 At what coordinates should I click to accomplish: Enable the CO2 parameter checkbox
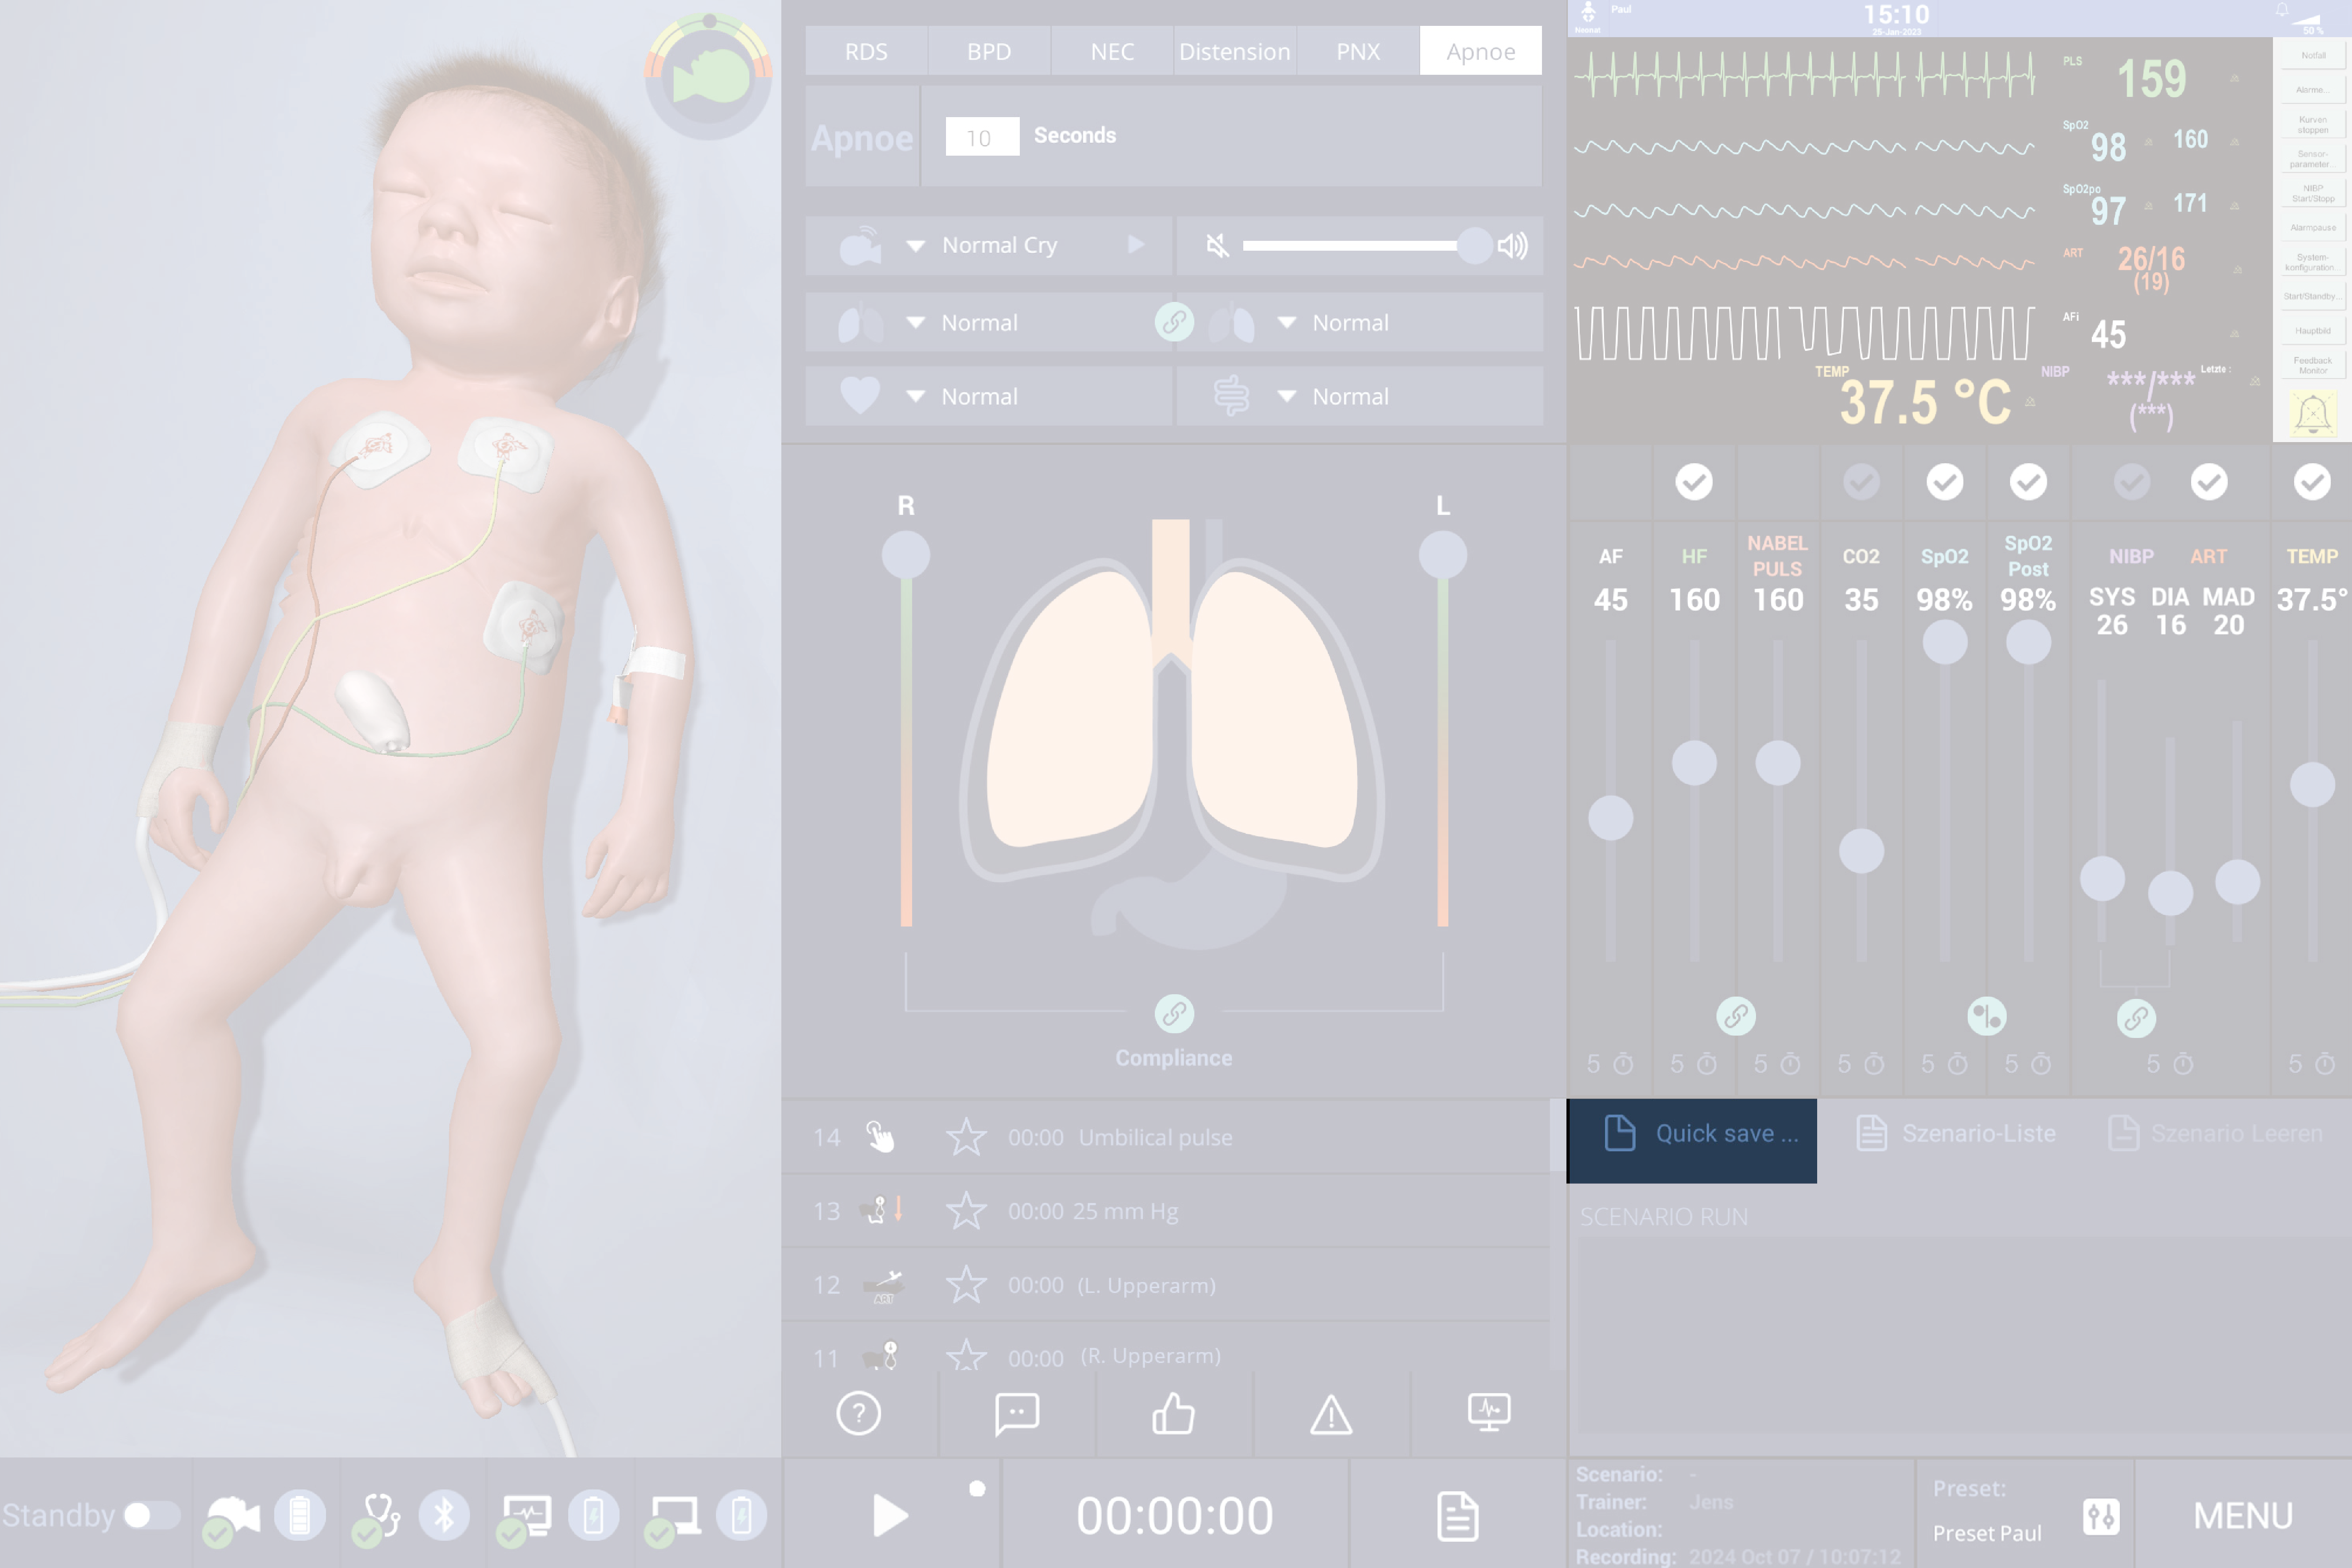coord(1861,482)
